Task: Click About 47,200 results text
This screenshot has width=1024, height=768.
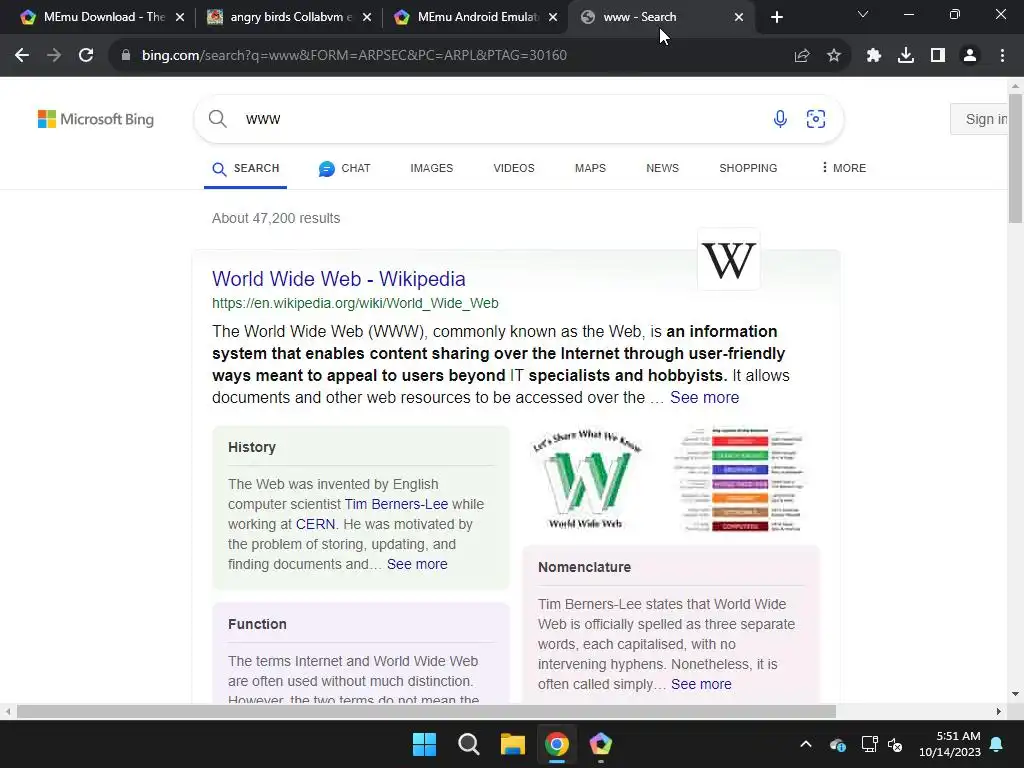Action: pos(276,218)
